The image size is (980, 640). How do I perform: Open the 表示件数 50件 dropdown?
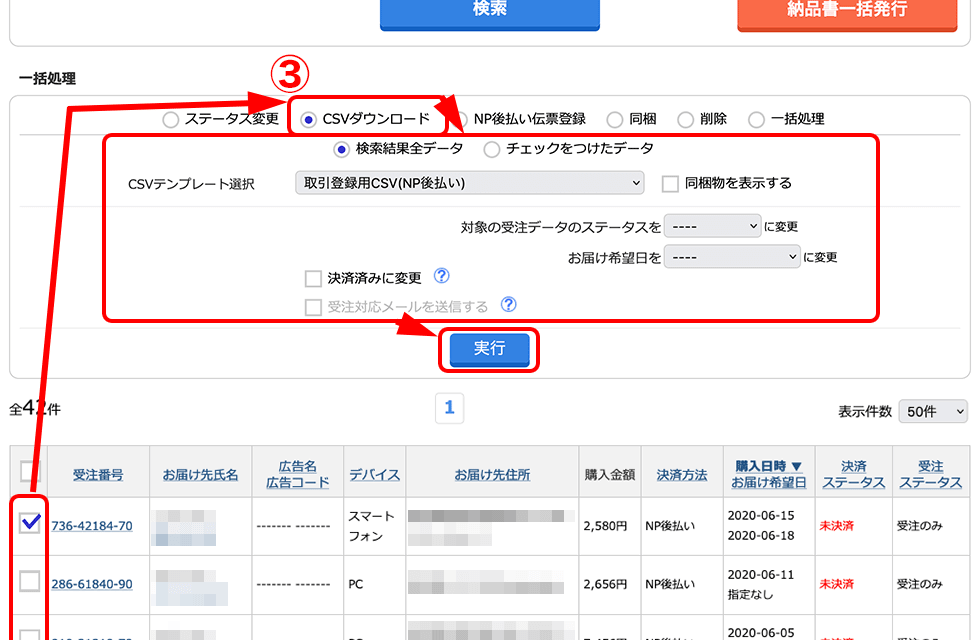tap(933, 411)
